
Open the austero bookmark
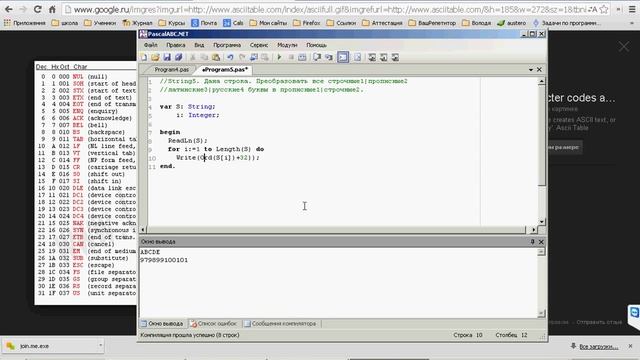512,23
